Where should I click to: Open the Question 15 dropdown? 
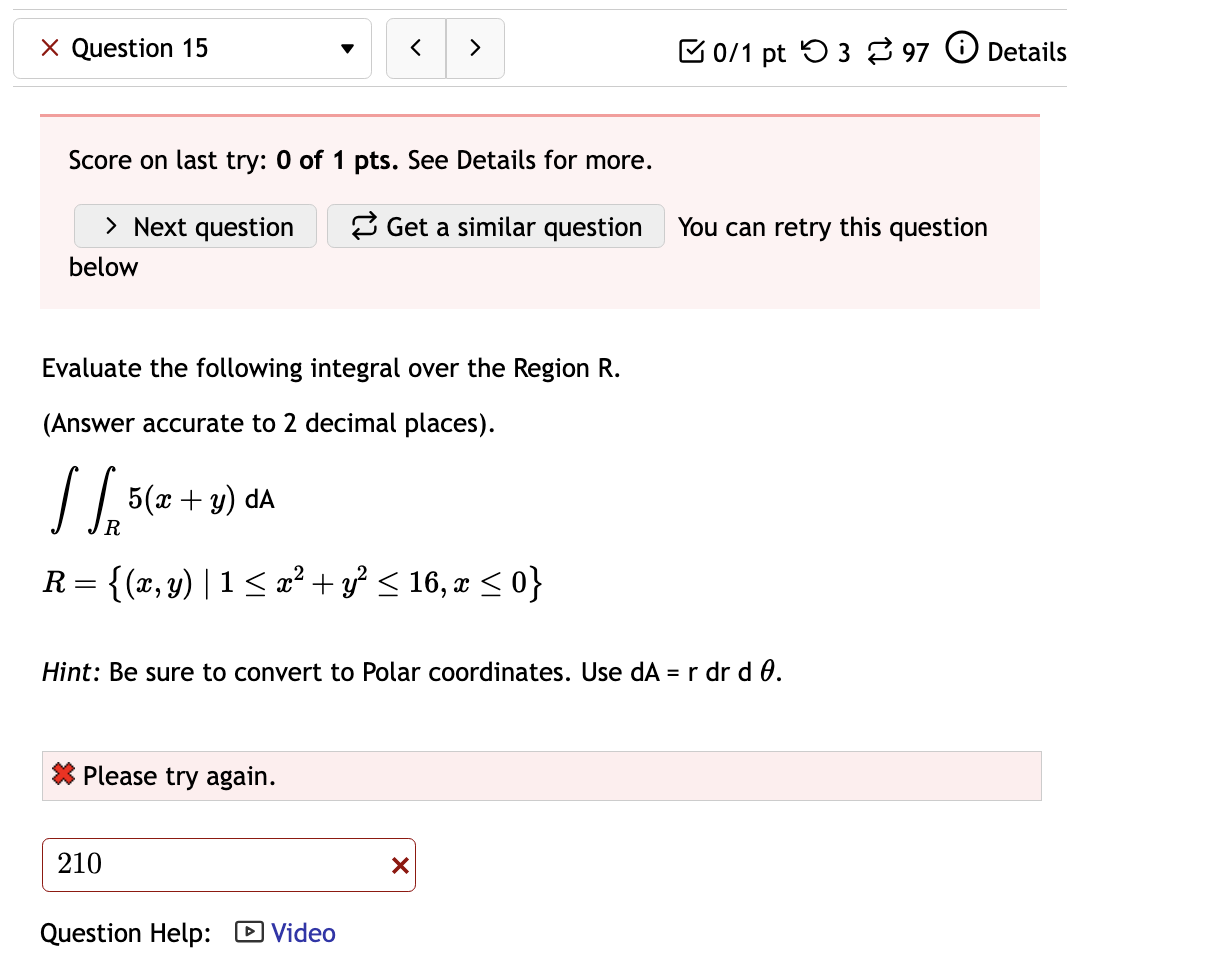point(192,47)
